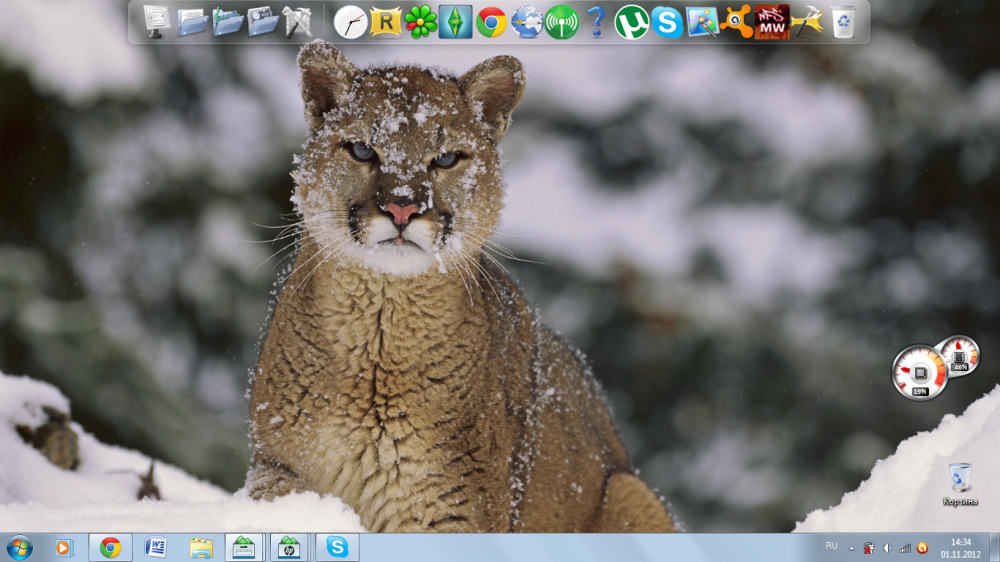Open the analog clock icon in the dock
The width and height of the screenshot is (1000, 562).
[x=350, y=22]
